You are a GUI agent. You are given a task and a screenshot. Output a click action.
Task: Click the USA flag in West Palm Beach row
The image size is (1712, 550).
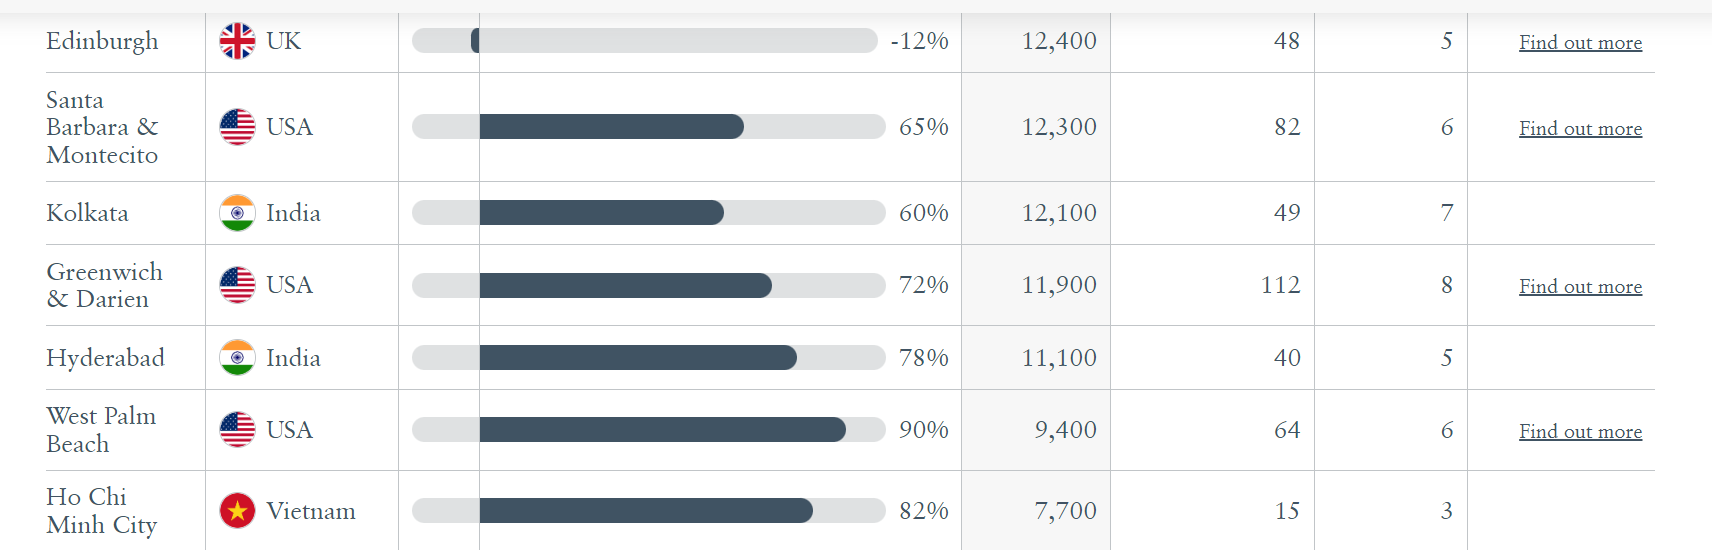click(x=237, y=430)
